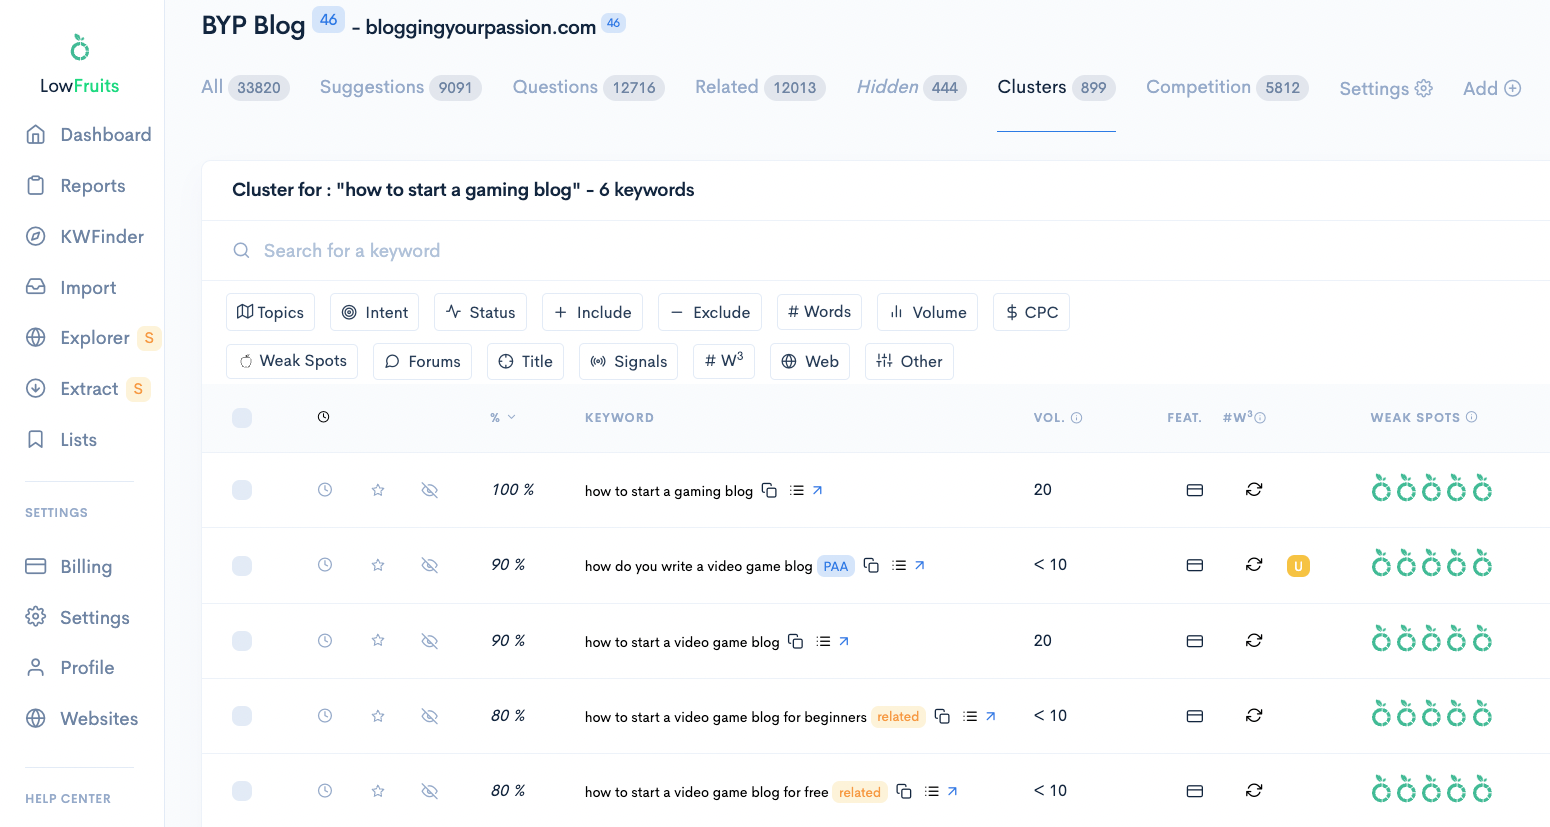Click the clock icon in '100 %' row
The image size is (1550, 827).
click(x=325, y=490)
